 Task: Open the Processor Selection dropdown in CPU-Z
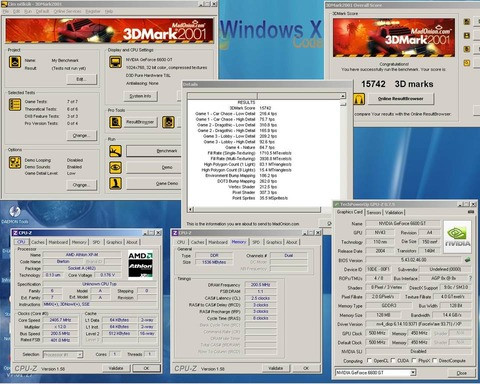tap(80, 355)
